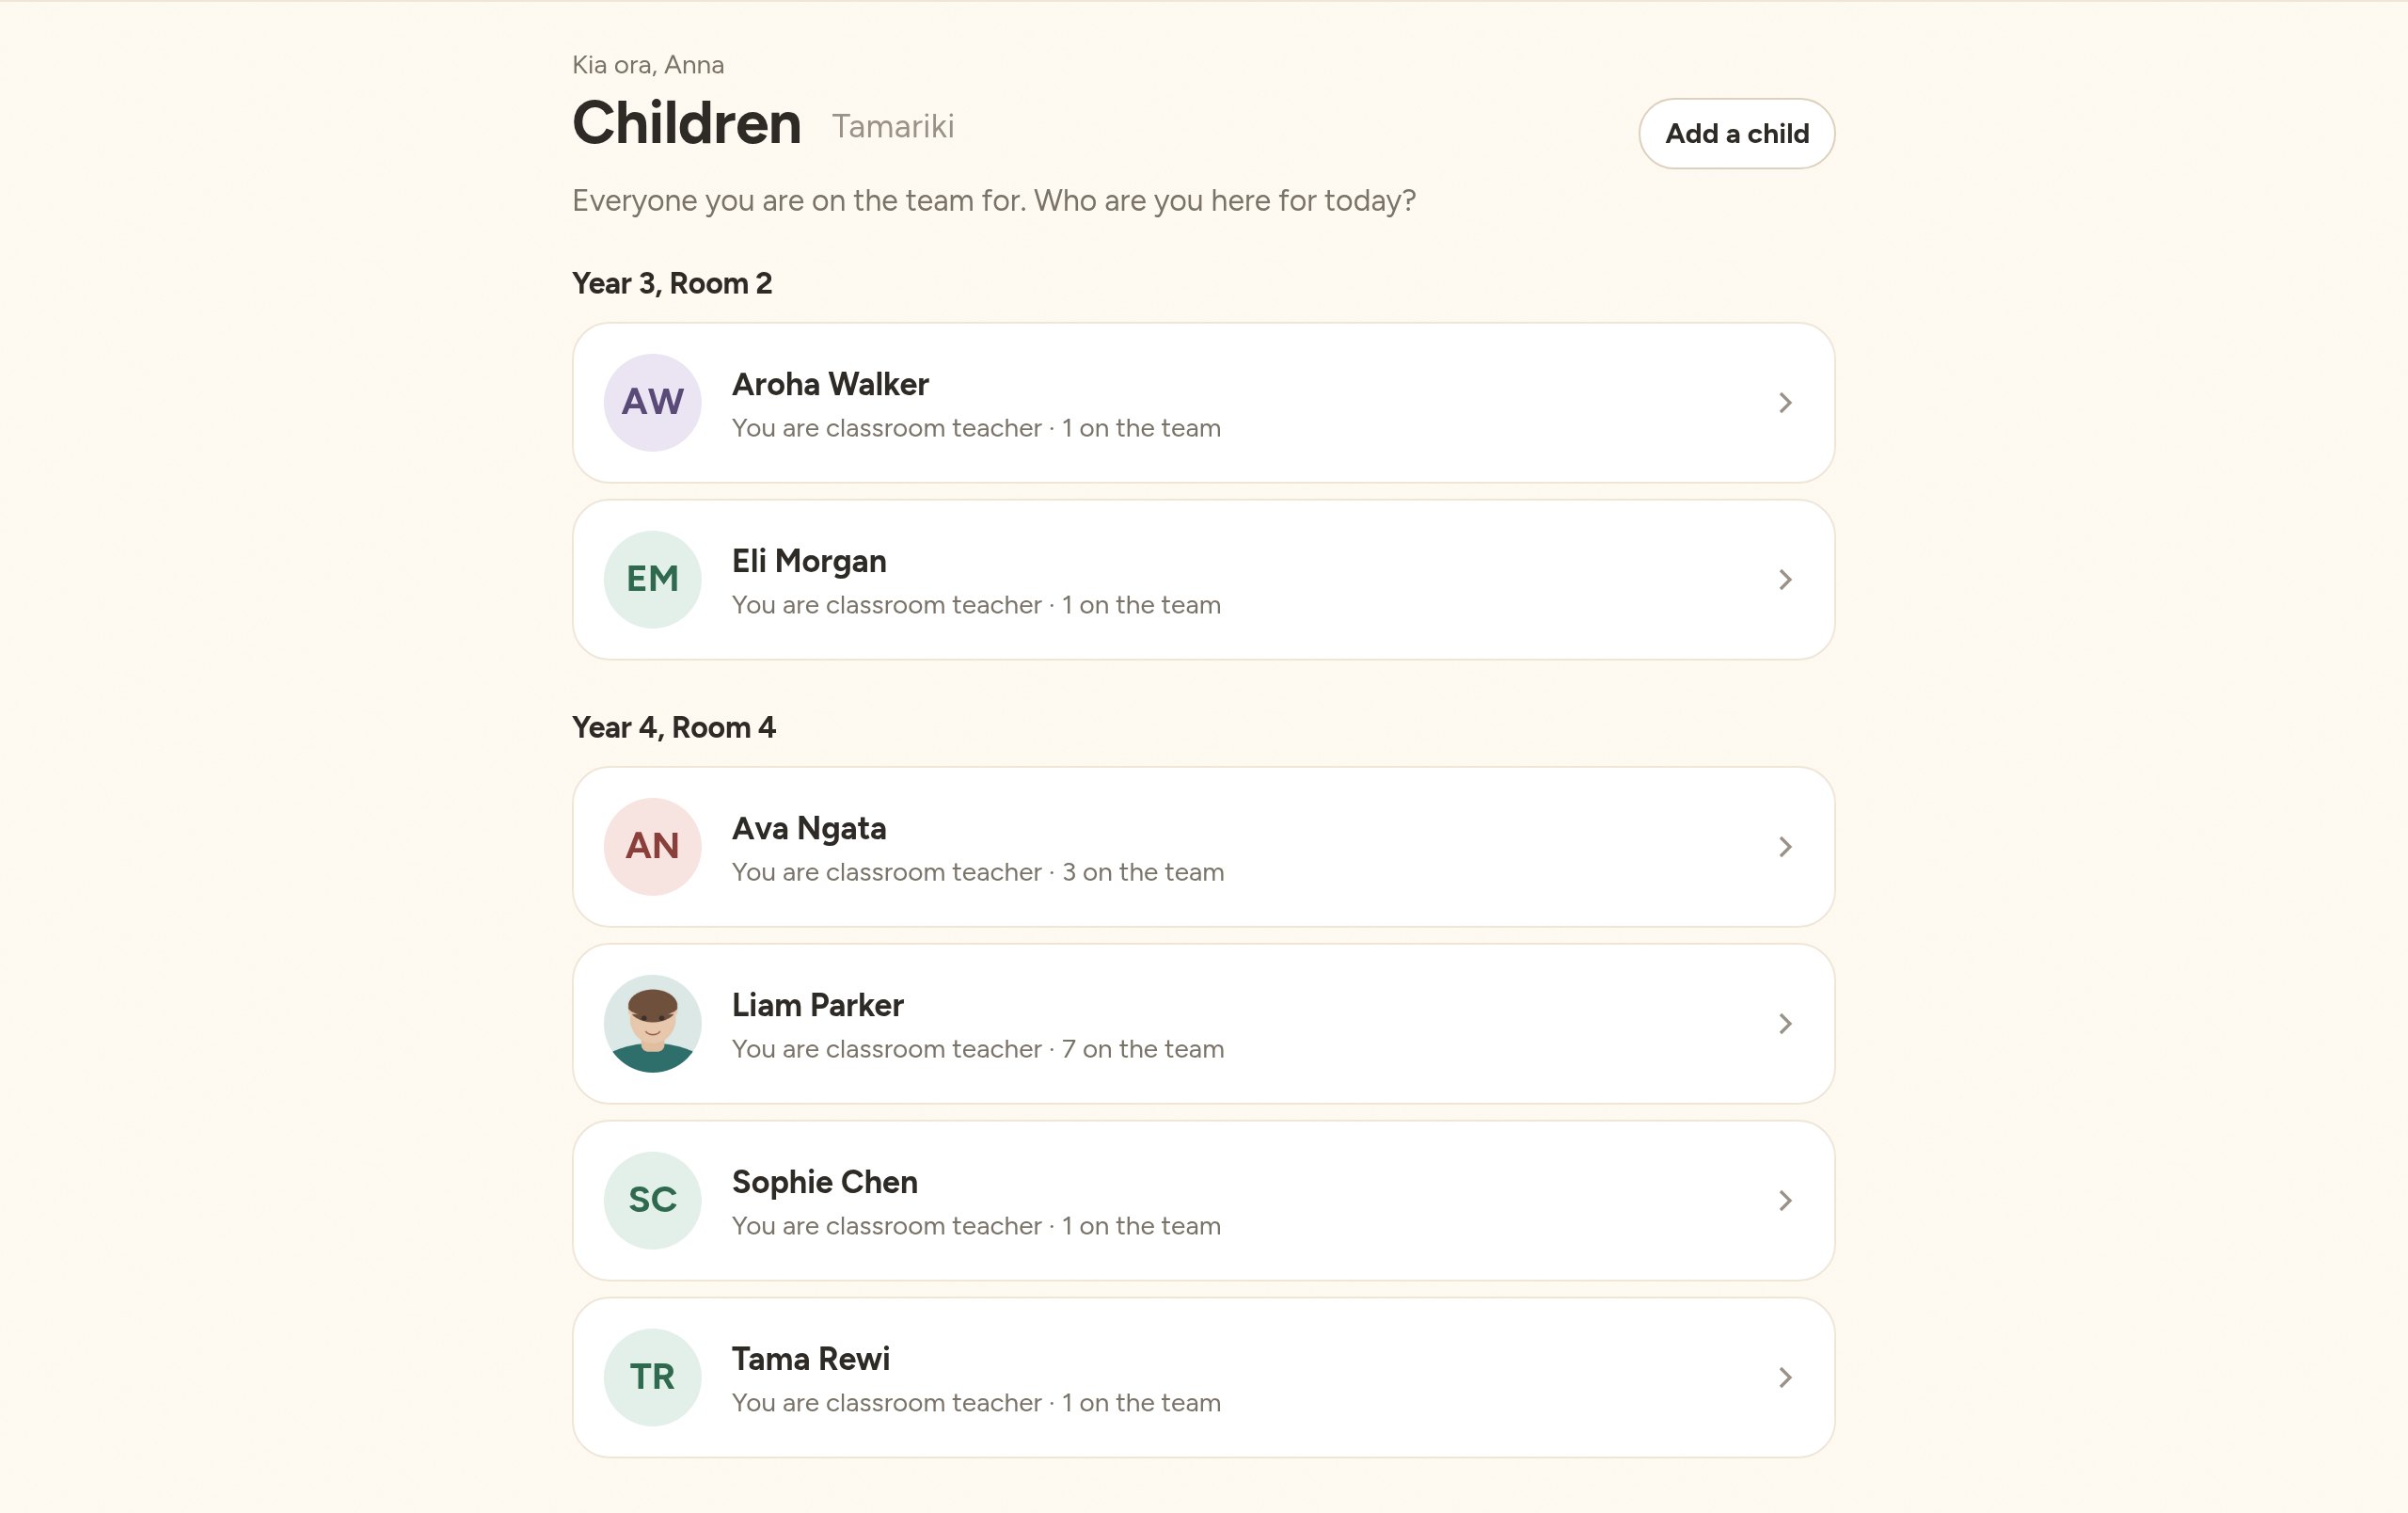The height and width of the screenshot is (1513, 2408).
Task: Click the EM avatar for Eli Morgan
Action: [652, 579]
